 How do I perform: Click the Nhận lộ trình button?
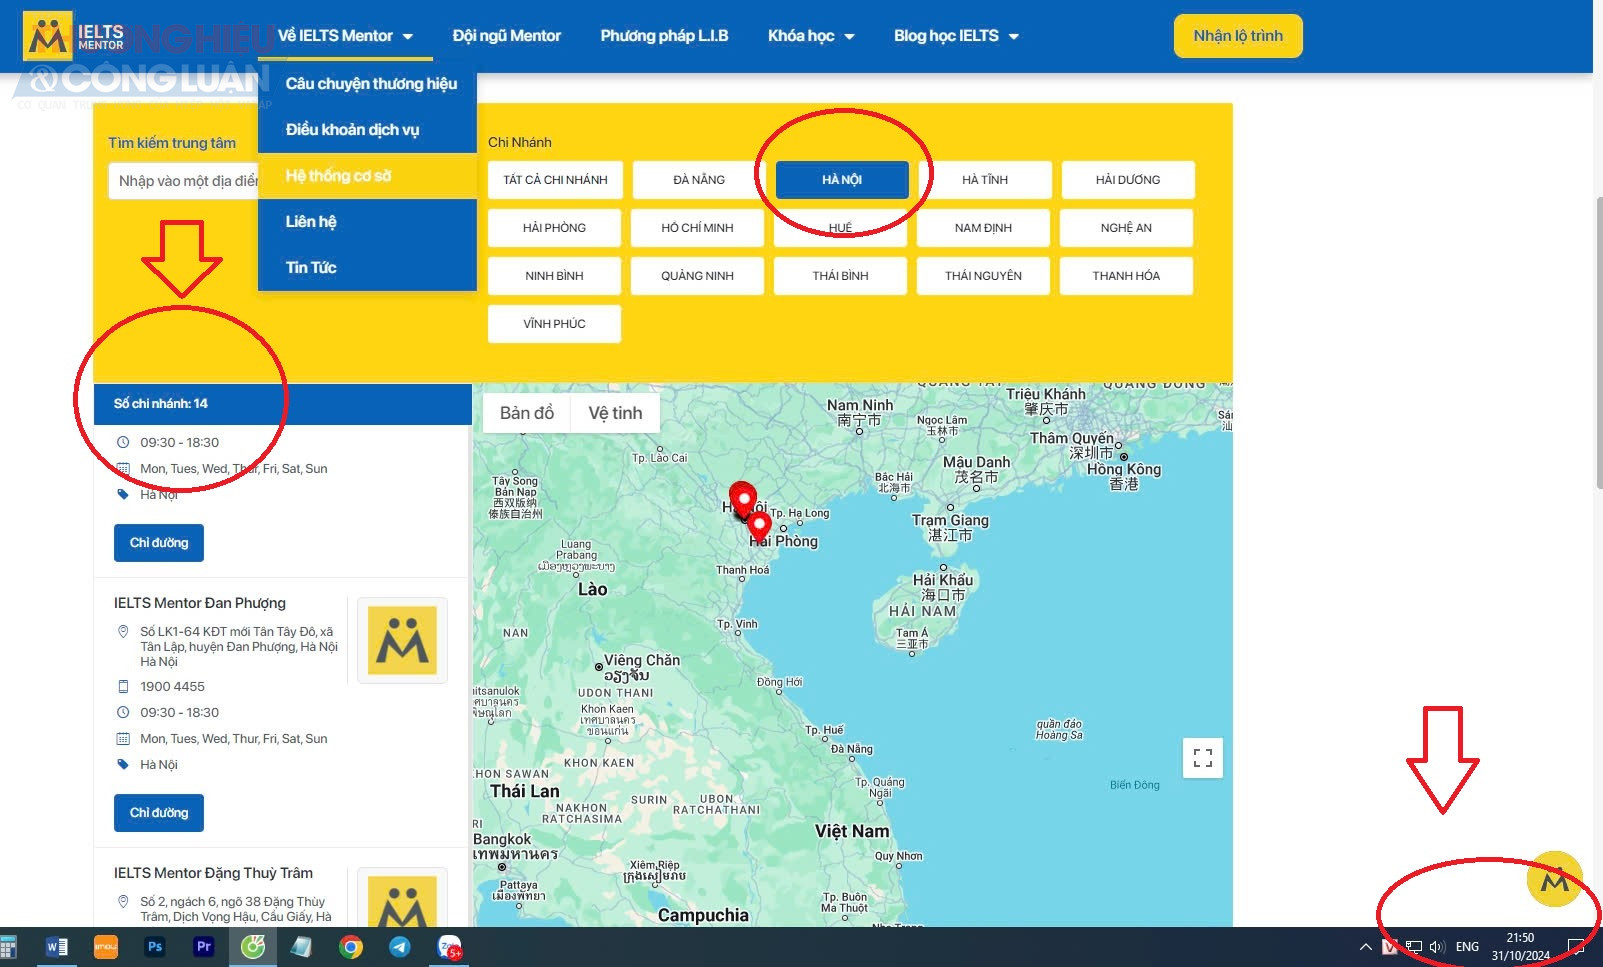click(x=1238, y=36)
